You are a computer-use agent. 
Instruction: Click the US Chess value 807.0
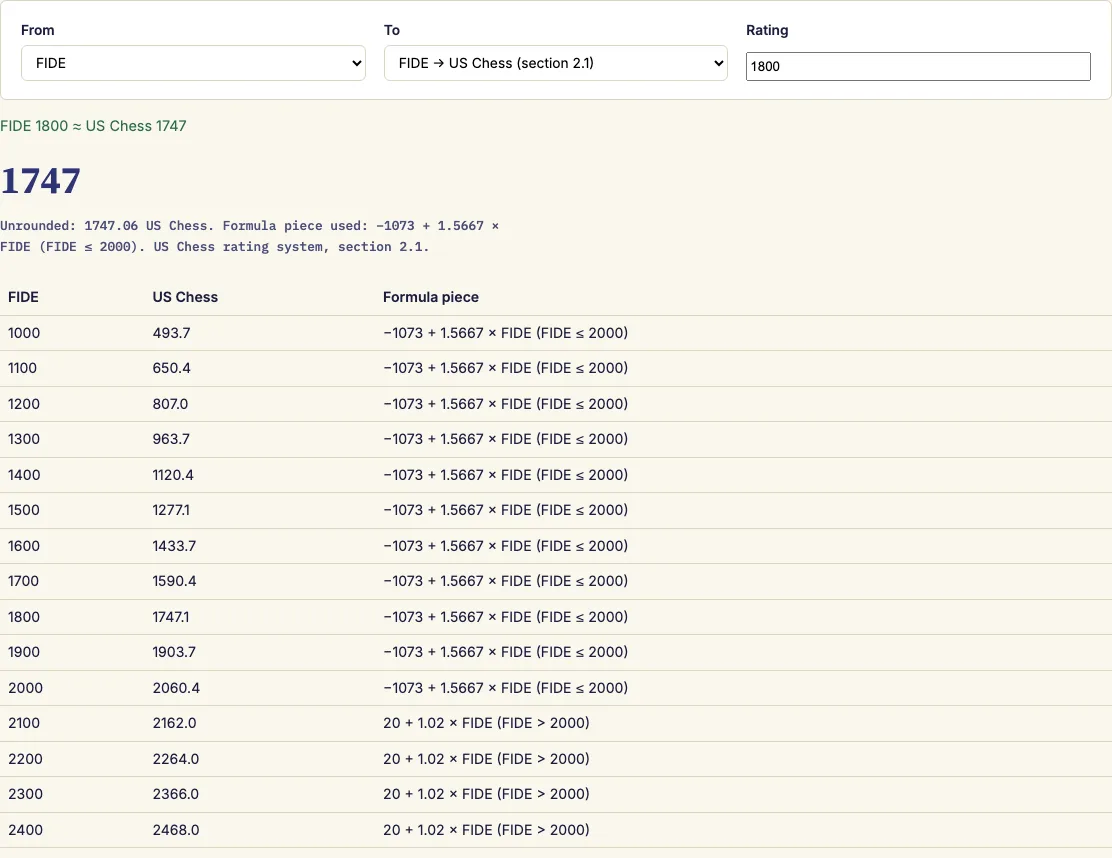170,403
